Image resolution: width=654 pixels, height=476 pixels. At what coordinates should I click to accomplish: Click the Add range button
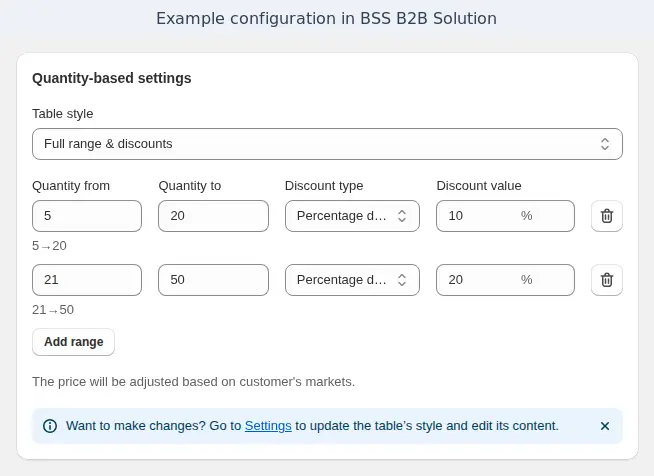[73, 342]
